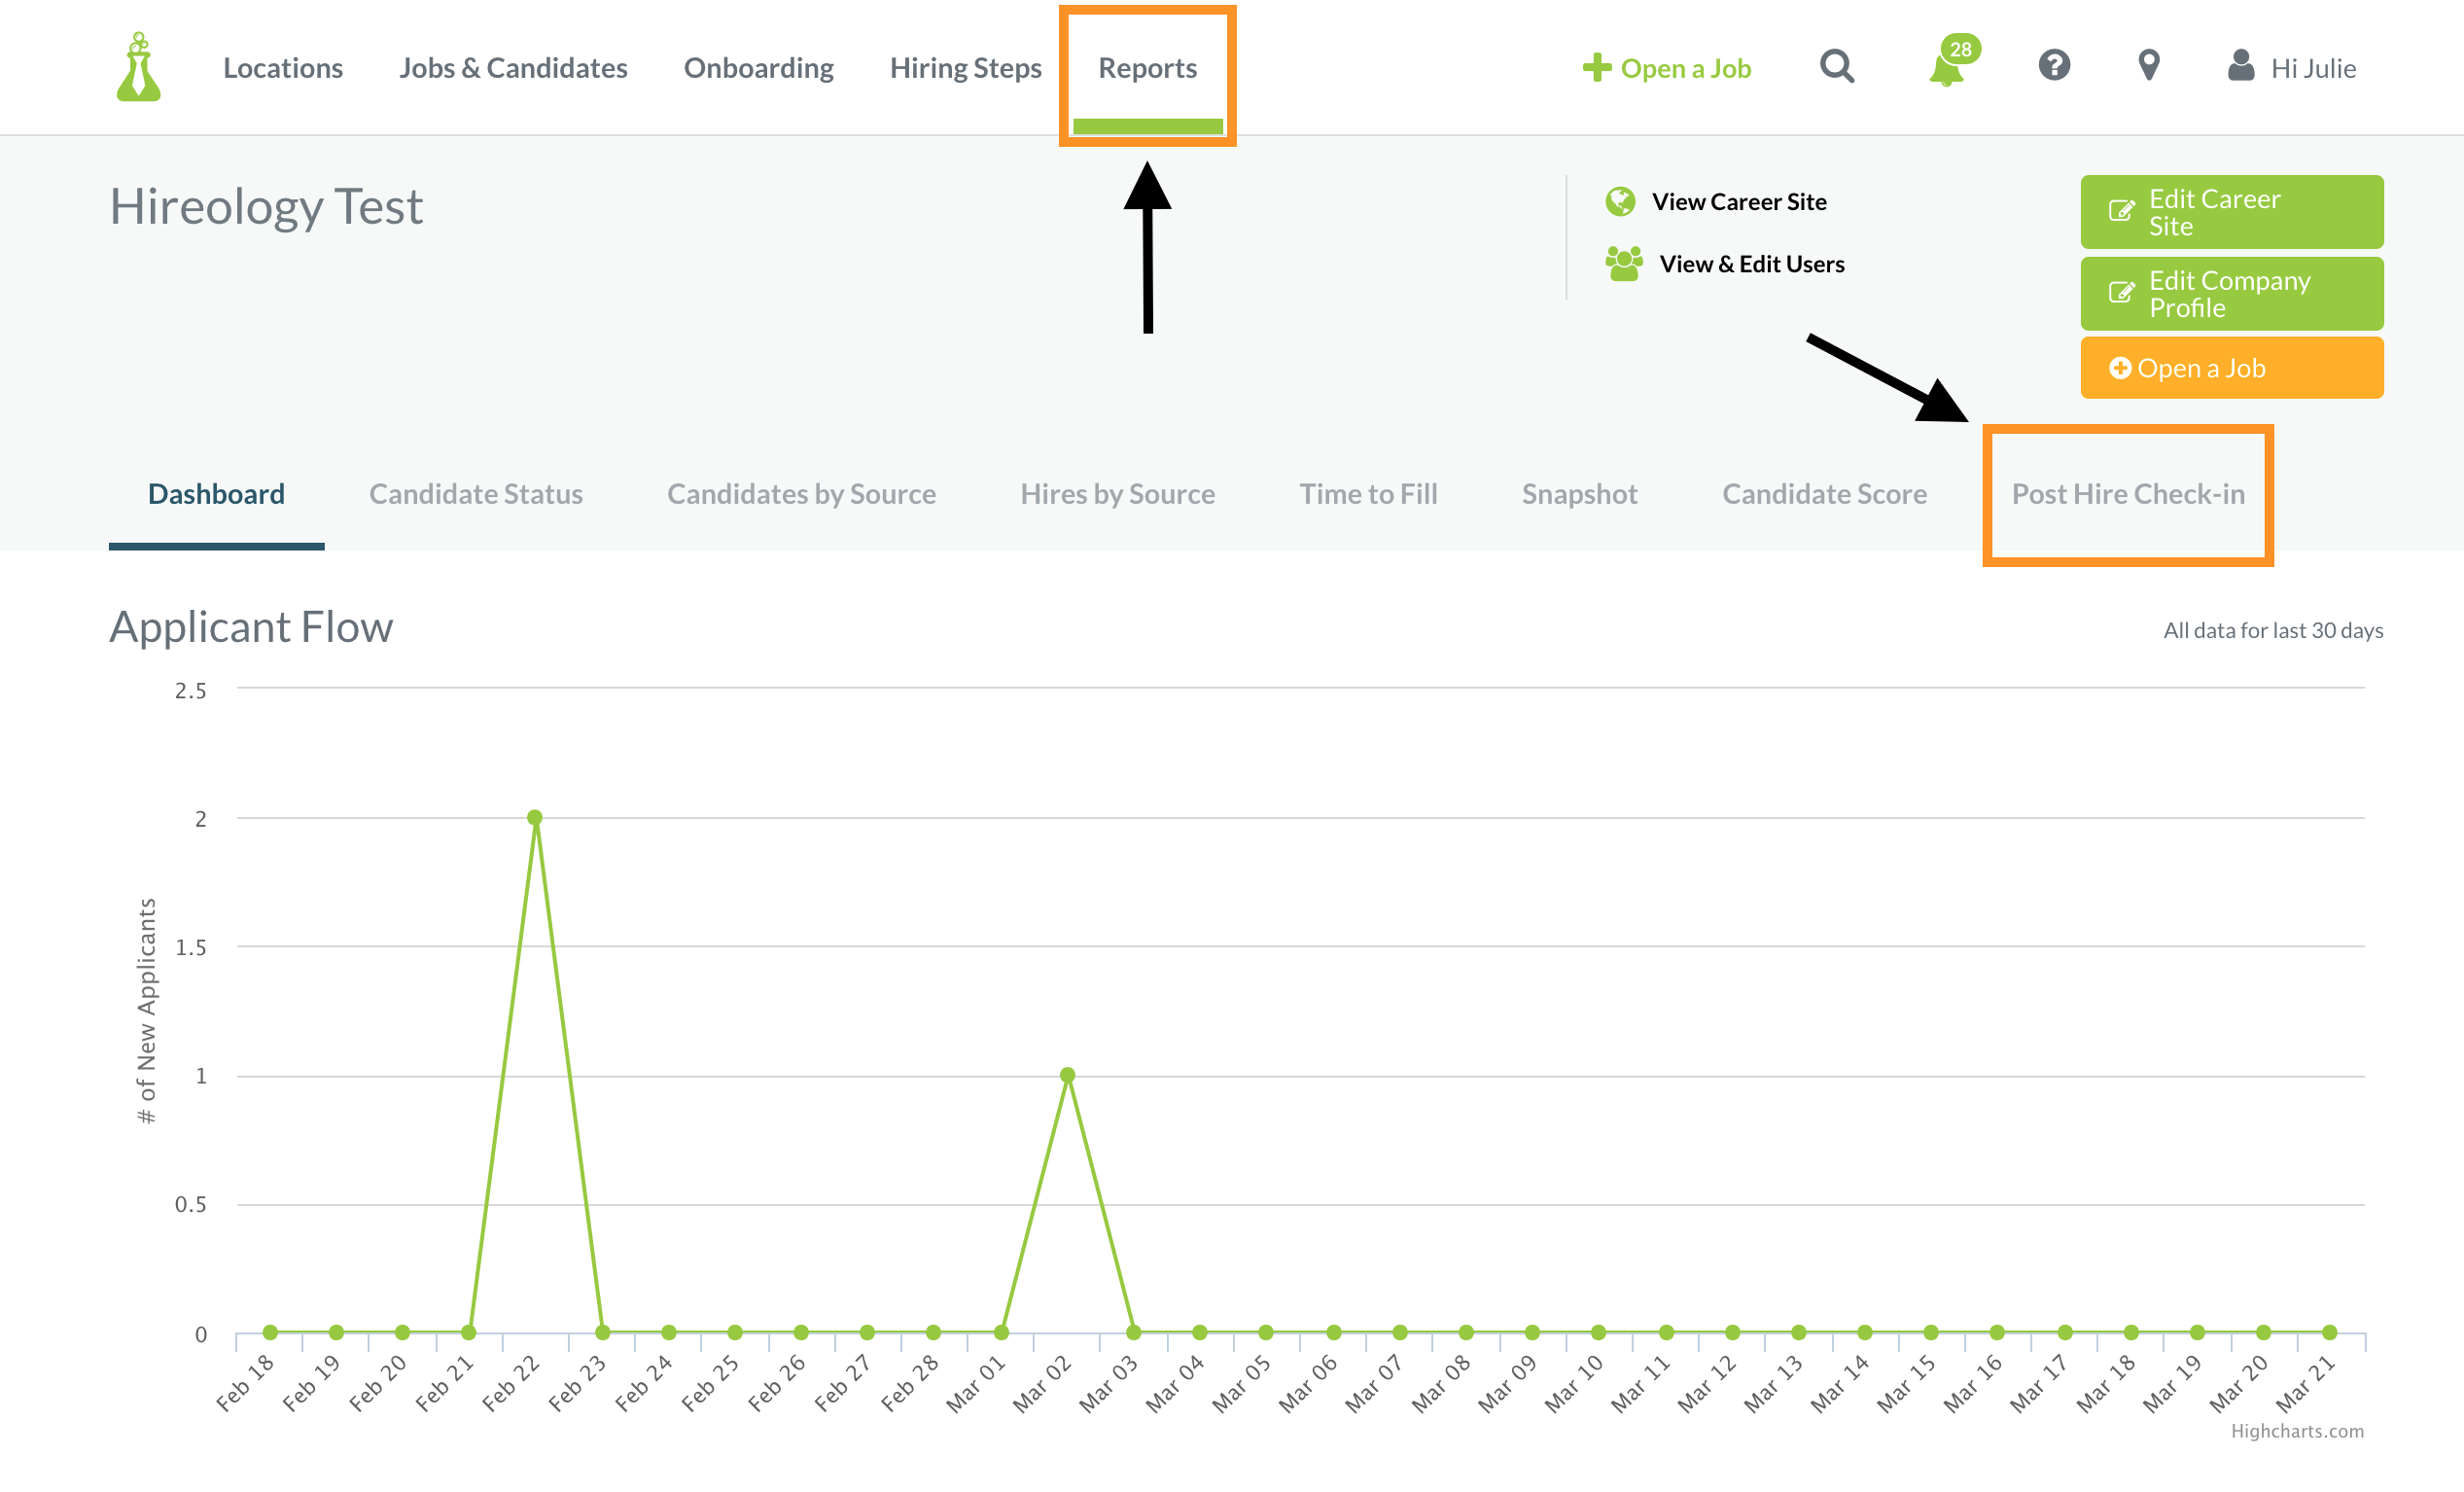Switch to the Candidates by Source tab
2464x1492 pixels.
[801, 494]
